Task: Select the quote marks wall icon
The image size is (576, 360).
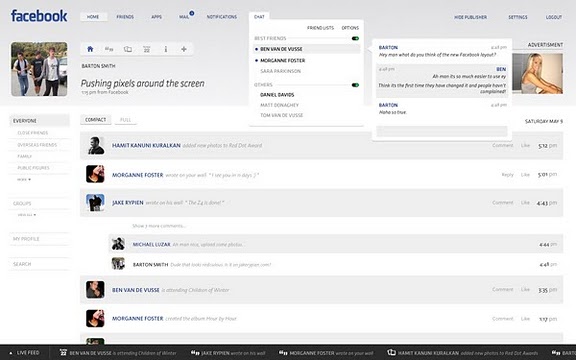Action: 109,49
